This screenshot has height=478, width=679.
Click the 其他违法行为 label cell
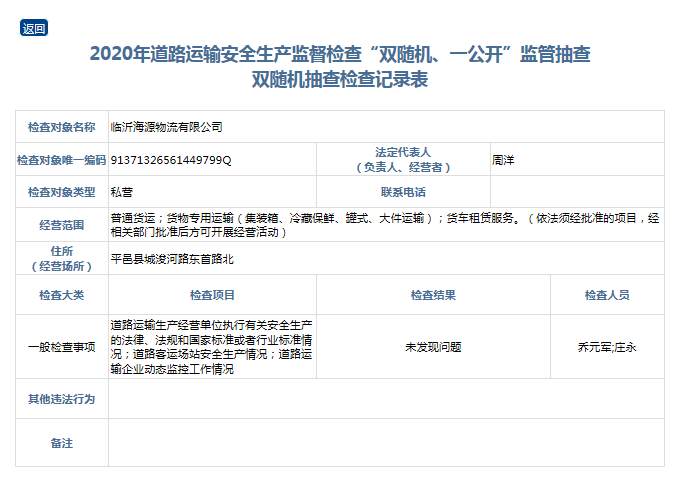(61, 399)
